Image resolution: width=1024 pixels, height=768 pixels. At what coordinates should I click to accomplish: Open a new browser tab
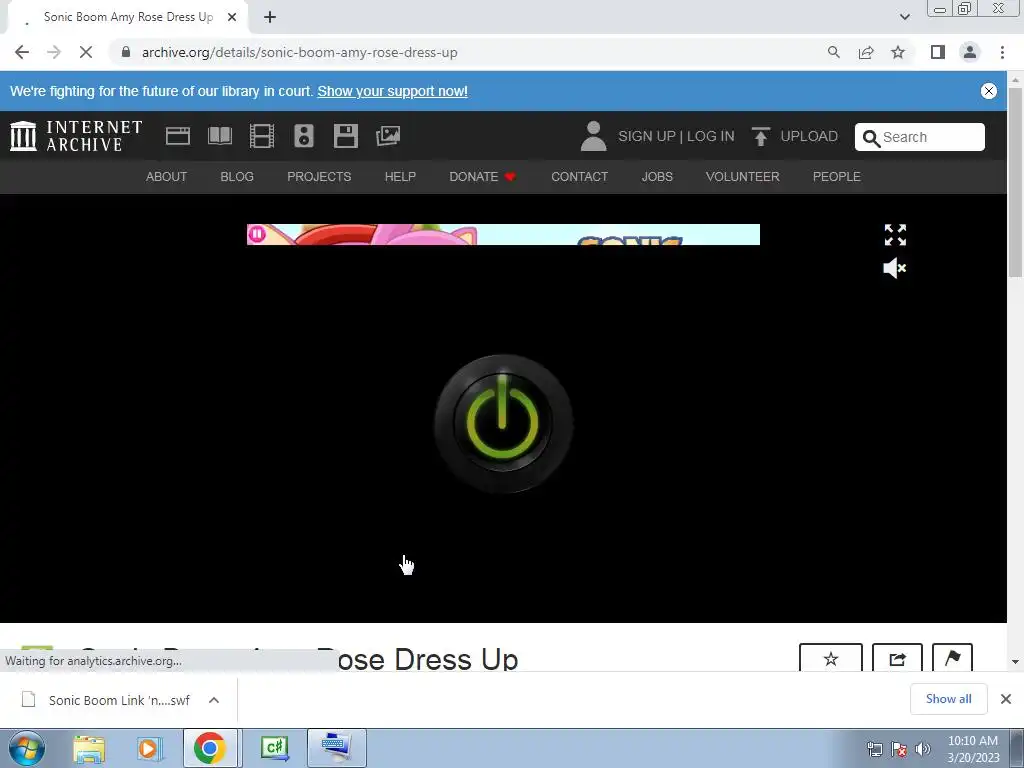270,17
